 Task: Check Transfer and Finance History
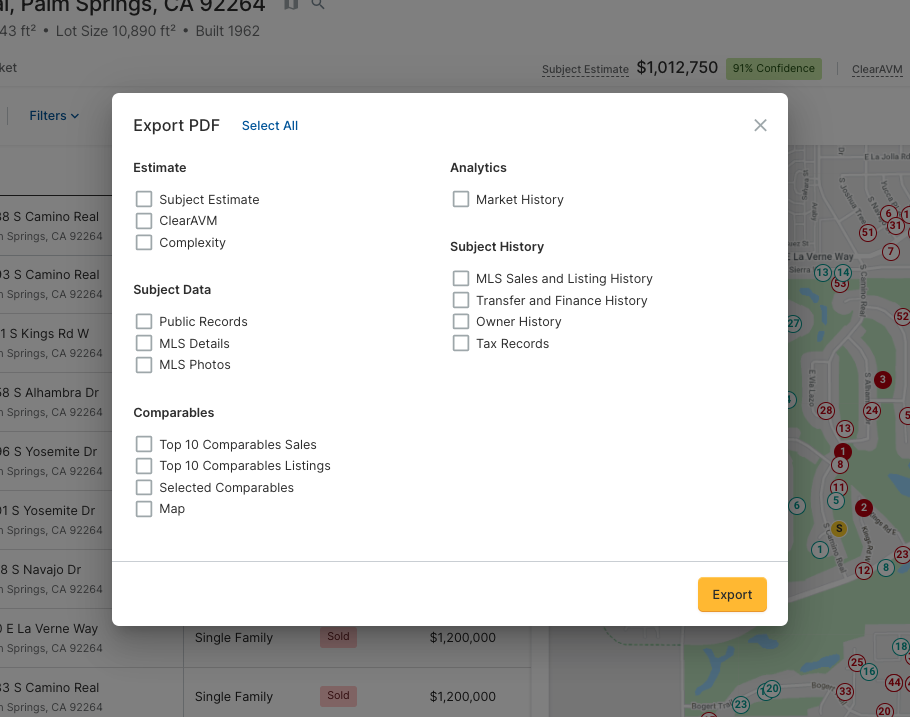[461, 300]
